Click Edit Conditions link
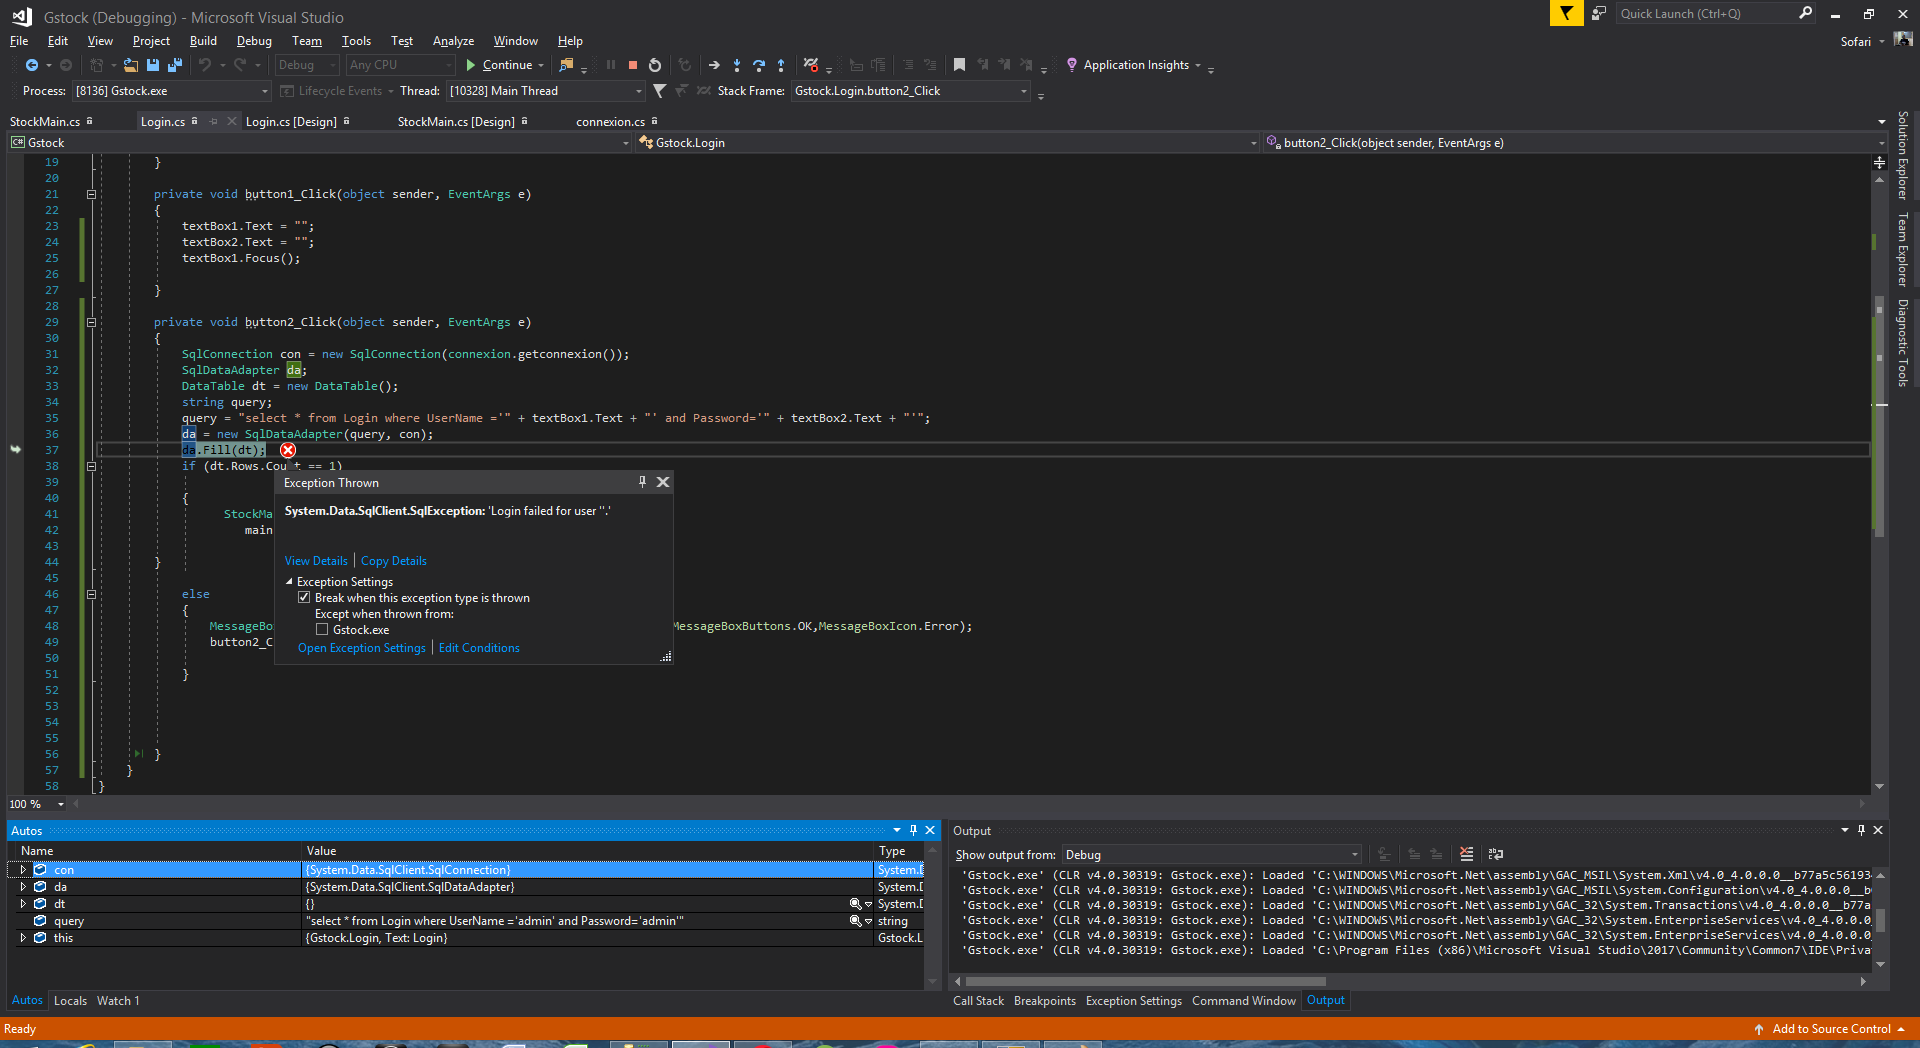This screenshot has height=1048, width=1920. [x=479, y=648]
